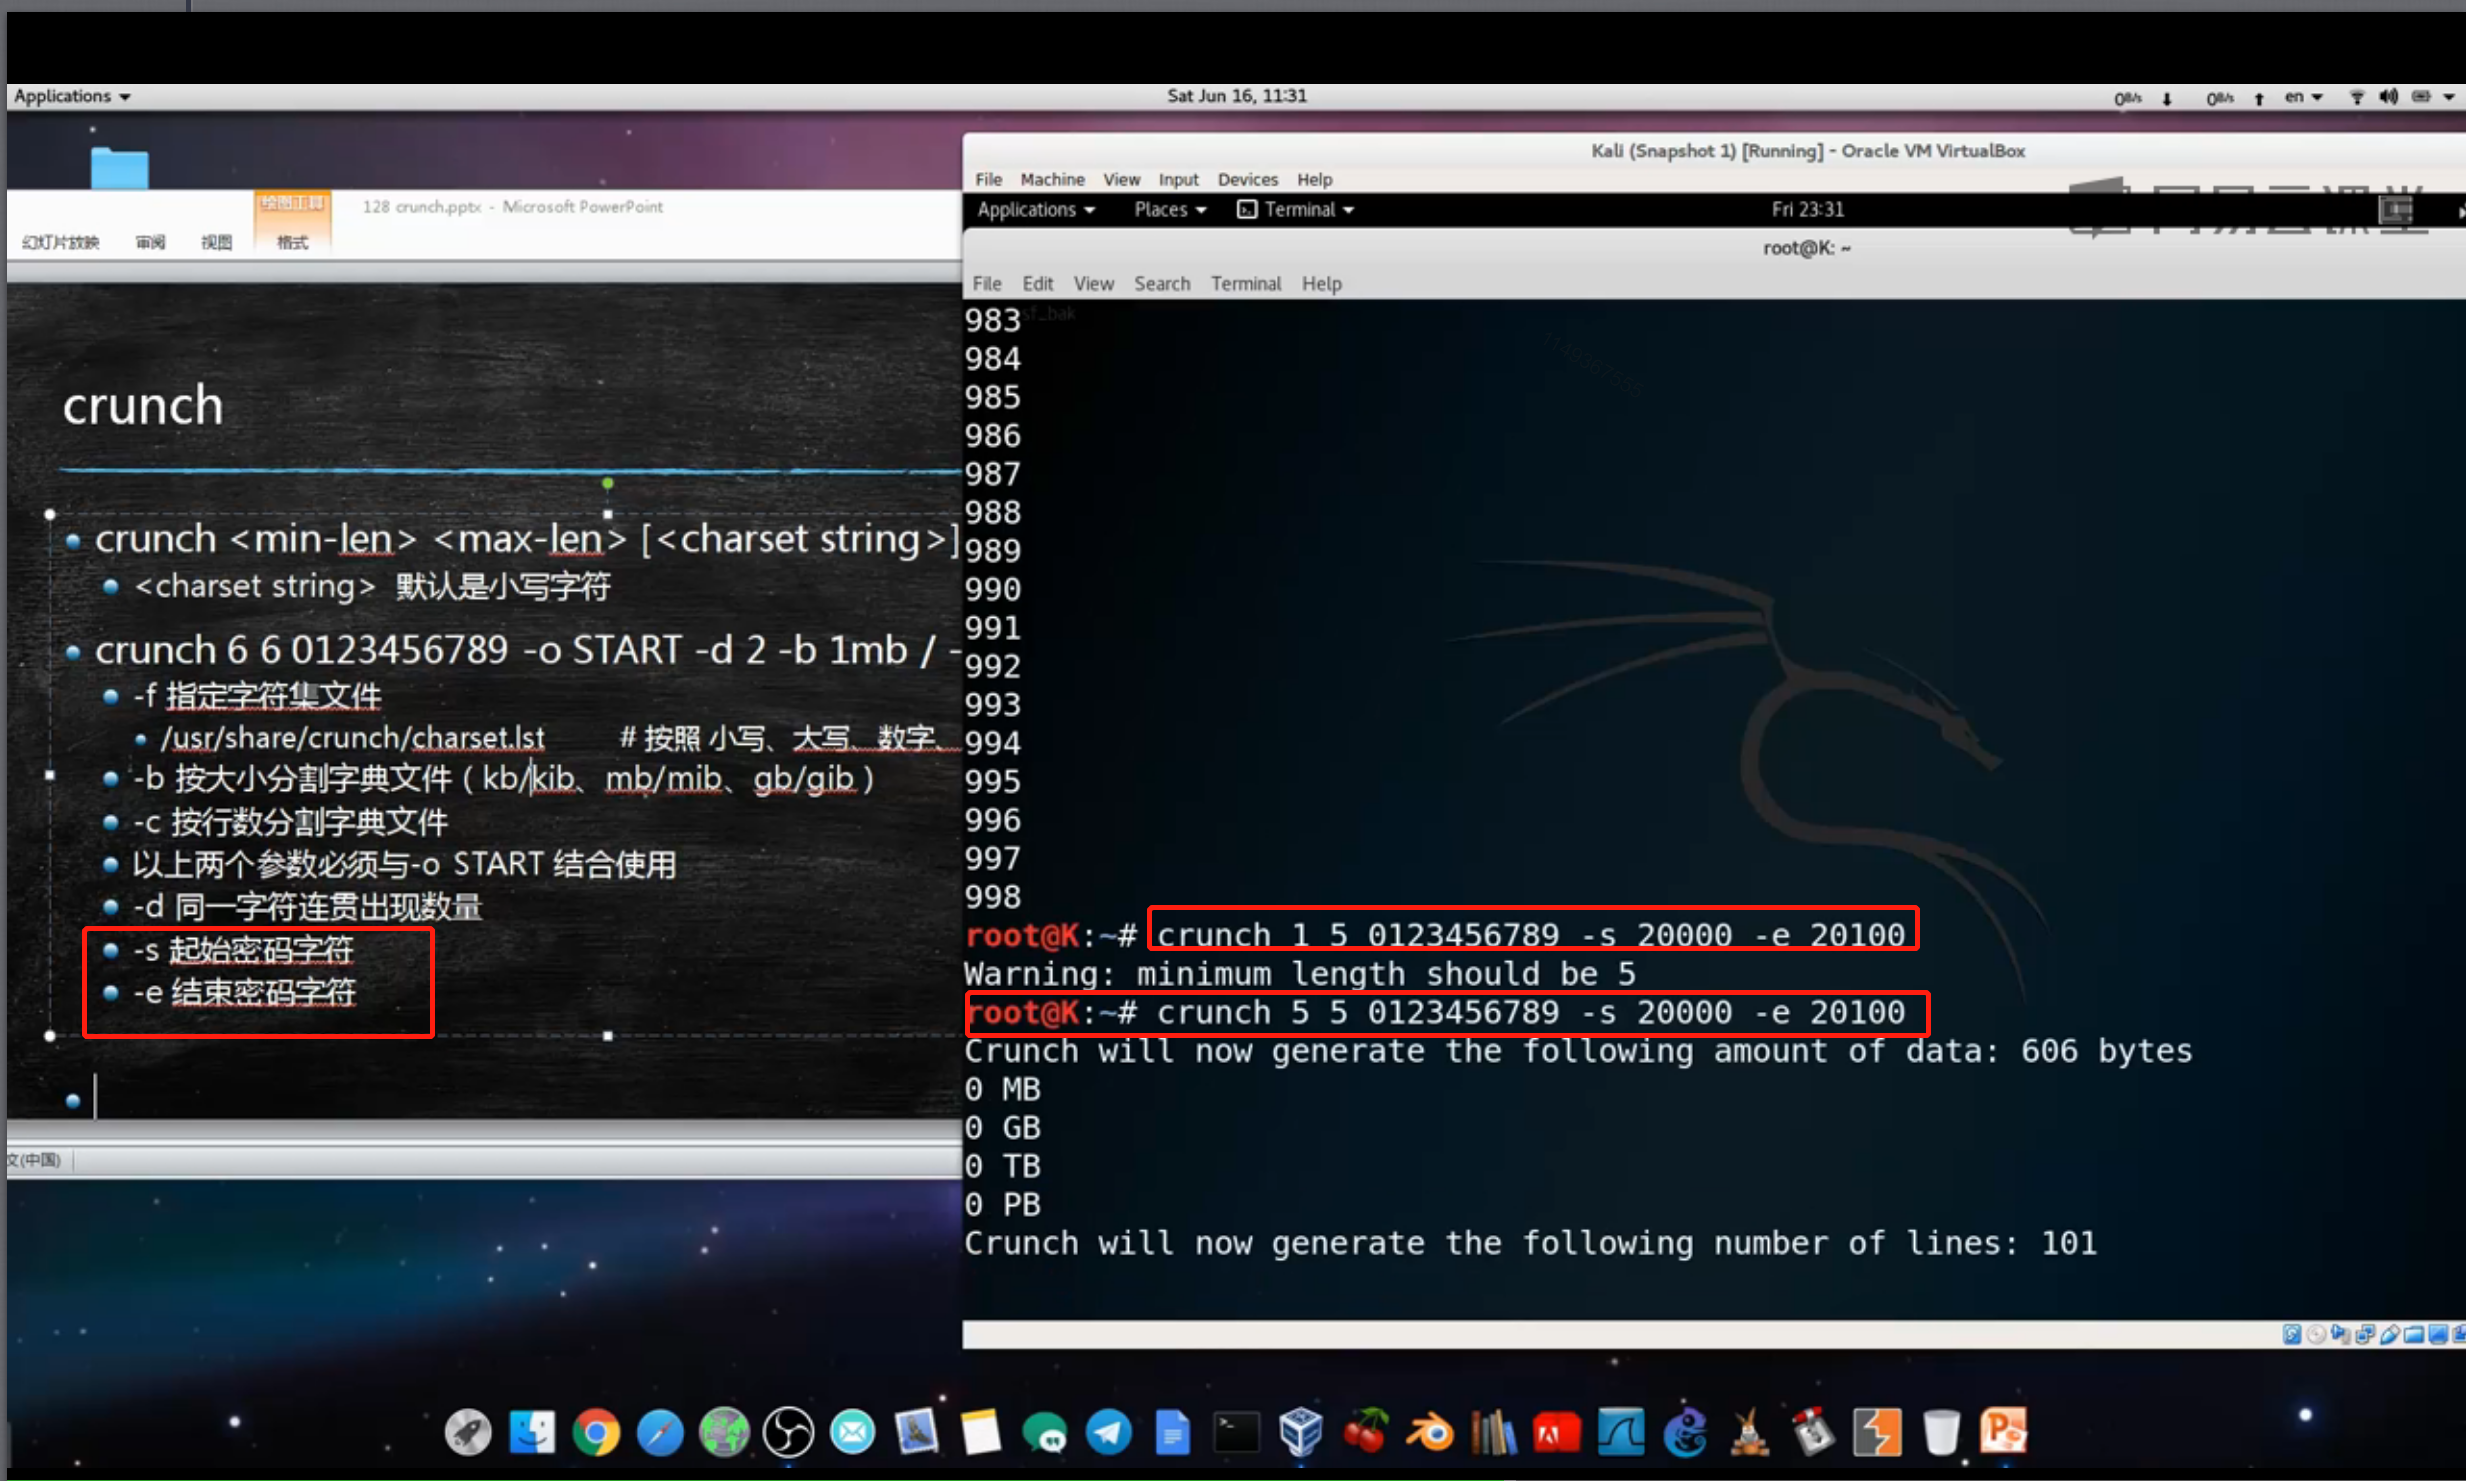Open OBS Studio dock icon
The width and height of the screenshot is (2466, 1481).
pyautogui.click(x=788, y=1433)
